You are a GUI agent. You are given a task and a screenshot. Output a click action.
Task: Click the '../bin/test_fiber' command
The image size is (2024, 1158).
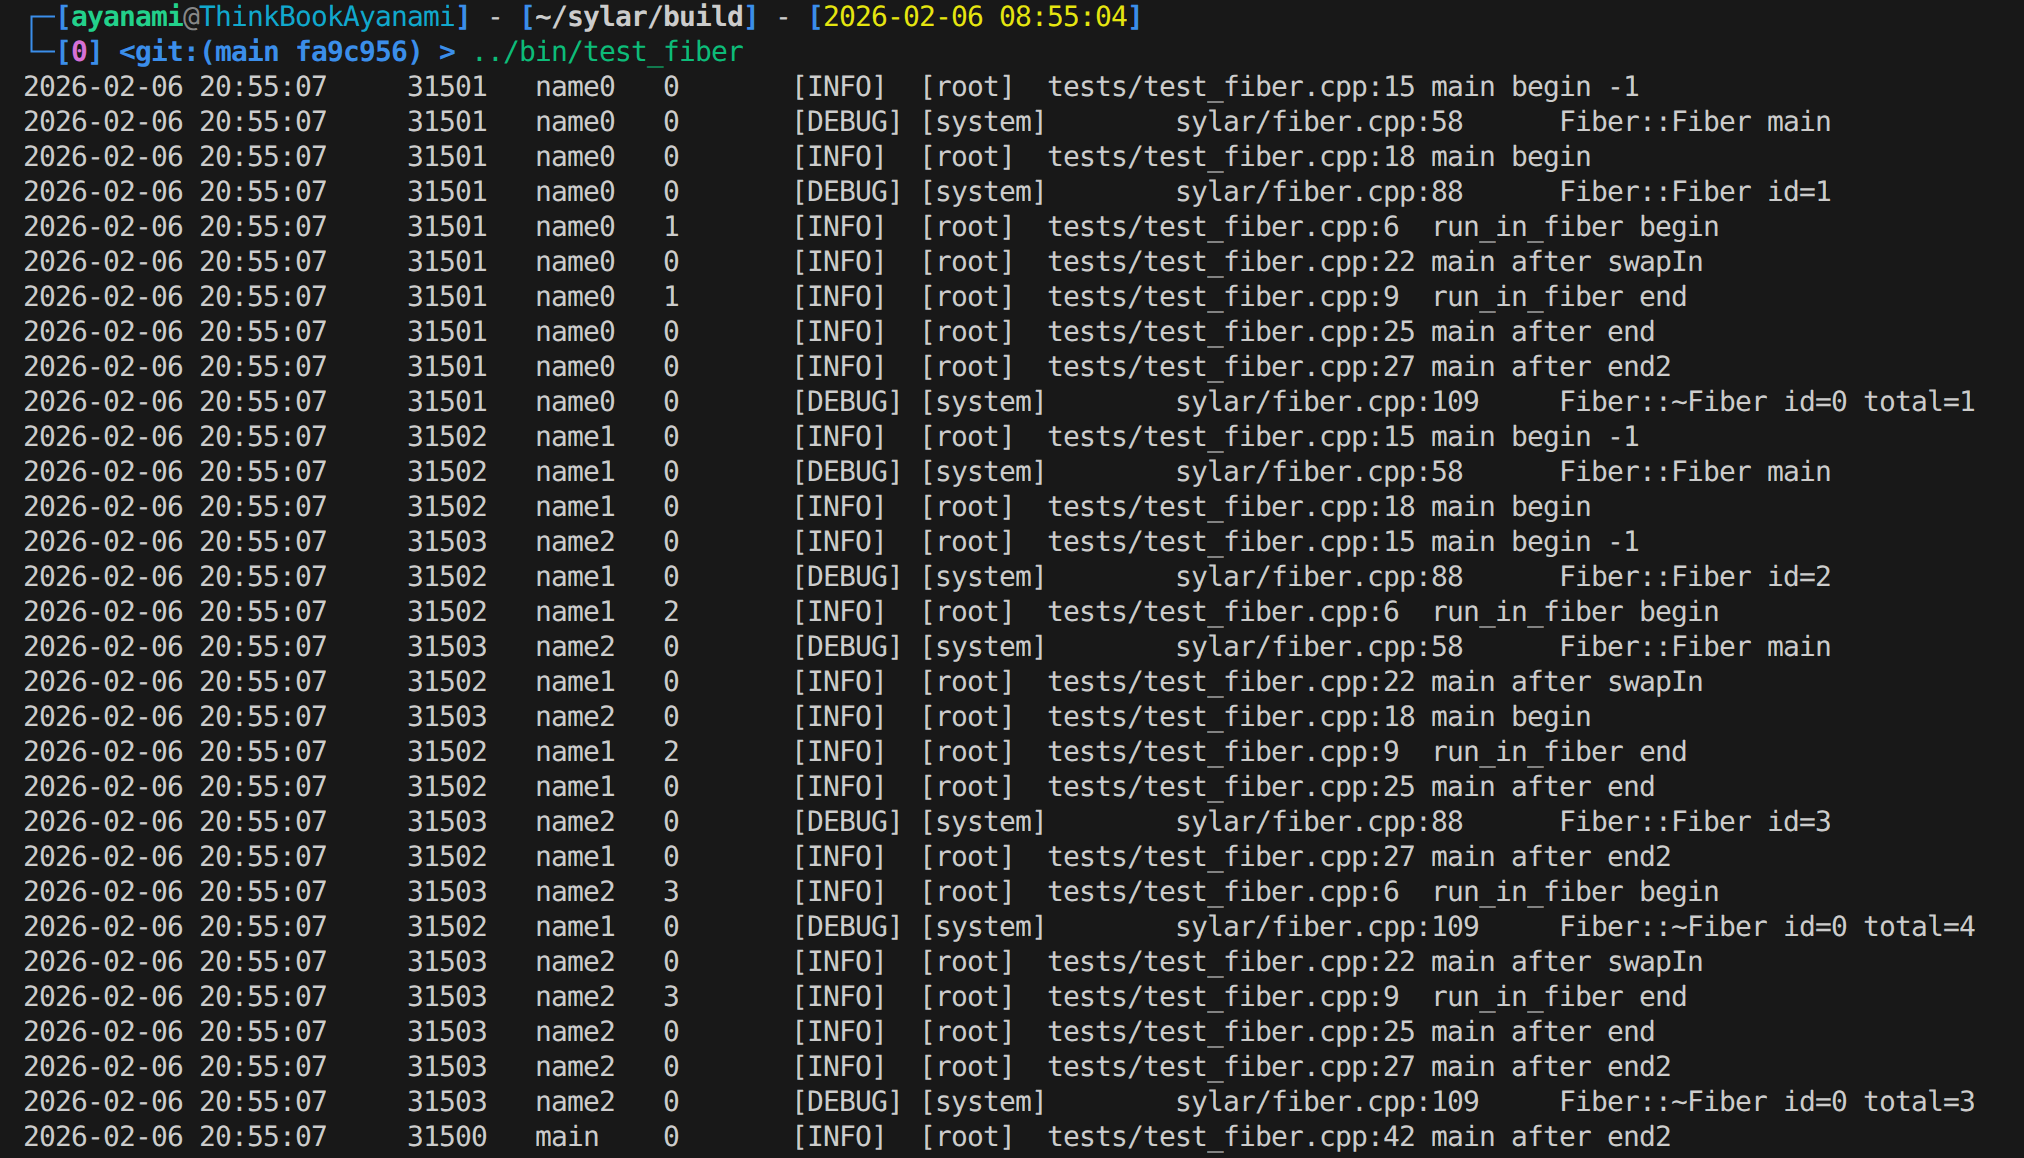click(608, 52)
